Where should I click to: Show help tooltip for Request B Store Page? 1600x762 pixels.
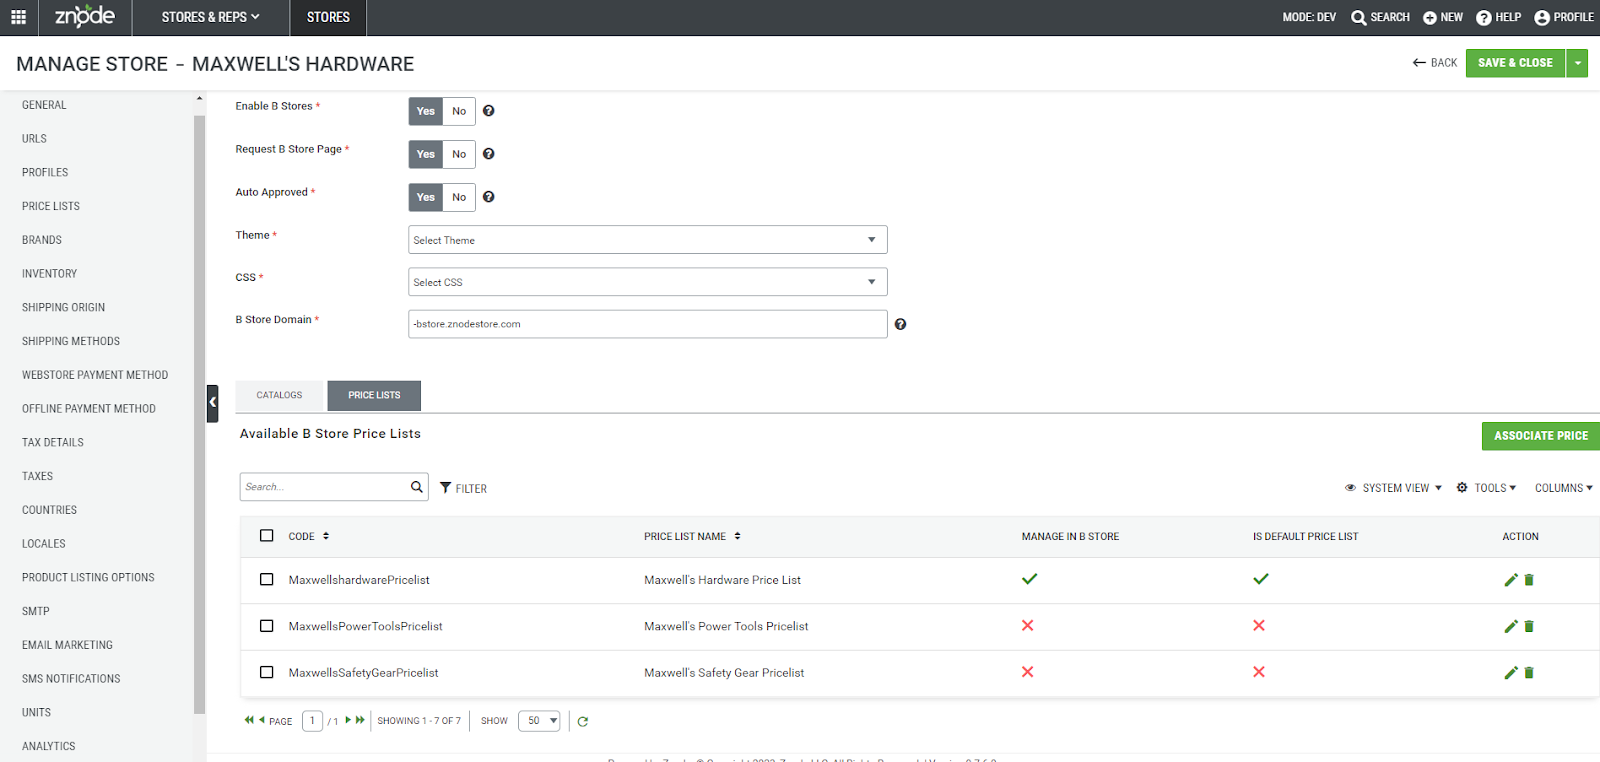click(x=489, y=154)
